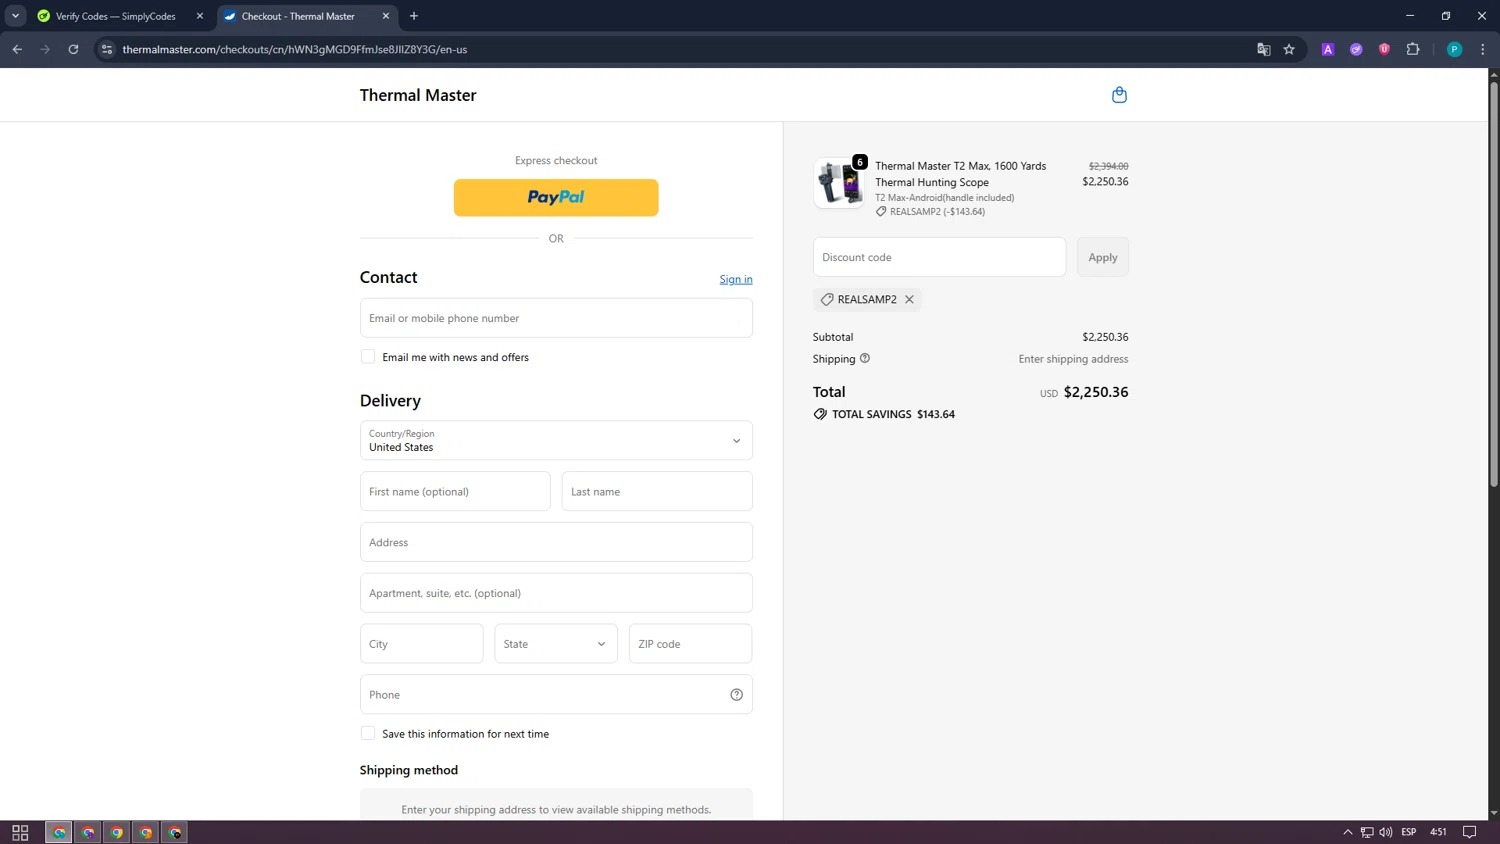Image resolution: width=1500 pixels, height=844 pixels.
Task: Open a new browser tab
Action: click(x=414, y=16)
